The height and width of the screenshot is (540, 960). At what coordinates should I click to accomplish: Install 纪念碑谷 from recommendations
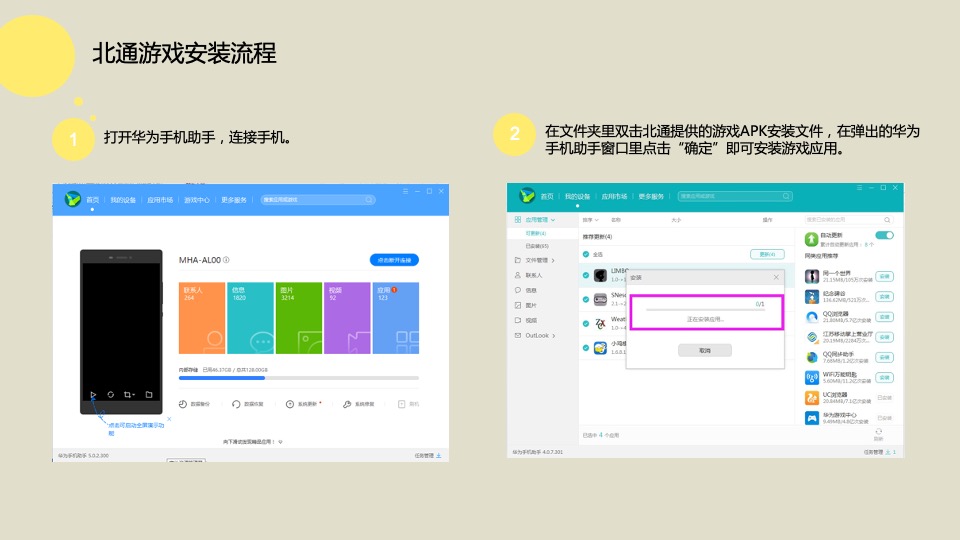click(x=885, y=297)
